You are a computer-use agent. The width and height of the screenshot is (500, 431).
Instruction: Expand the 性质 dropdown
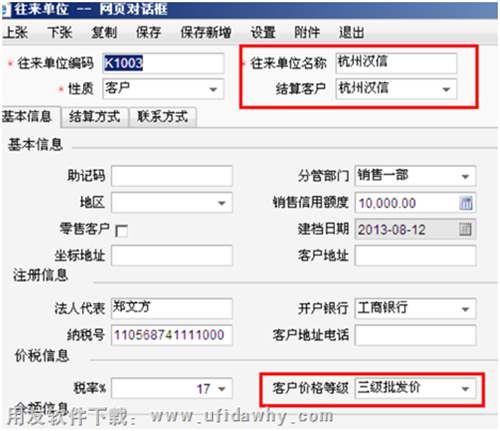pos(213,89)
